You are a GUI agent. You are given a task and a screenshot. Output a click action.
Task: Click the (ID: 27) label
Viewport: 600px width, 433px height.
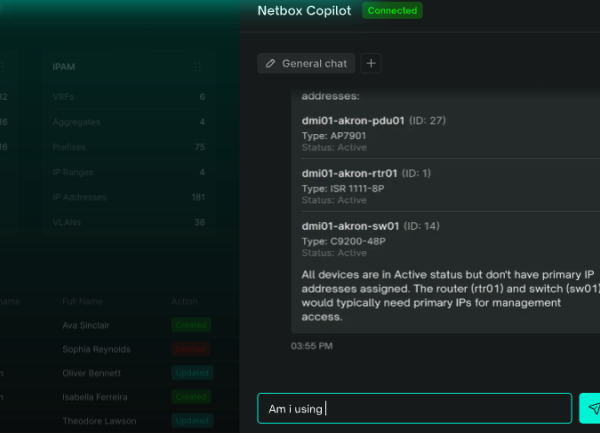427,121
